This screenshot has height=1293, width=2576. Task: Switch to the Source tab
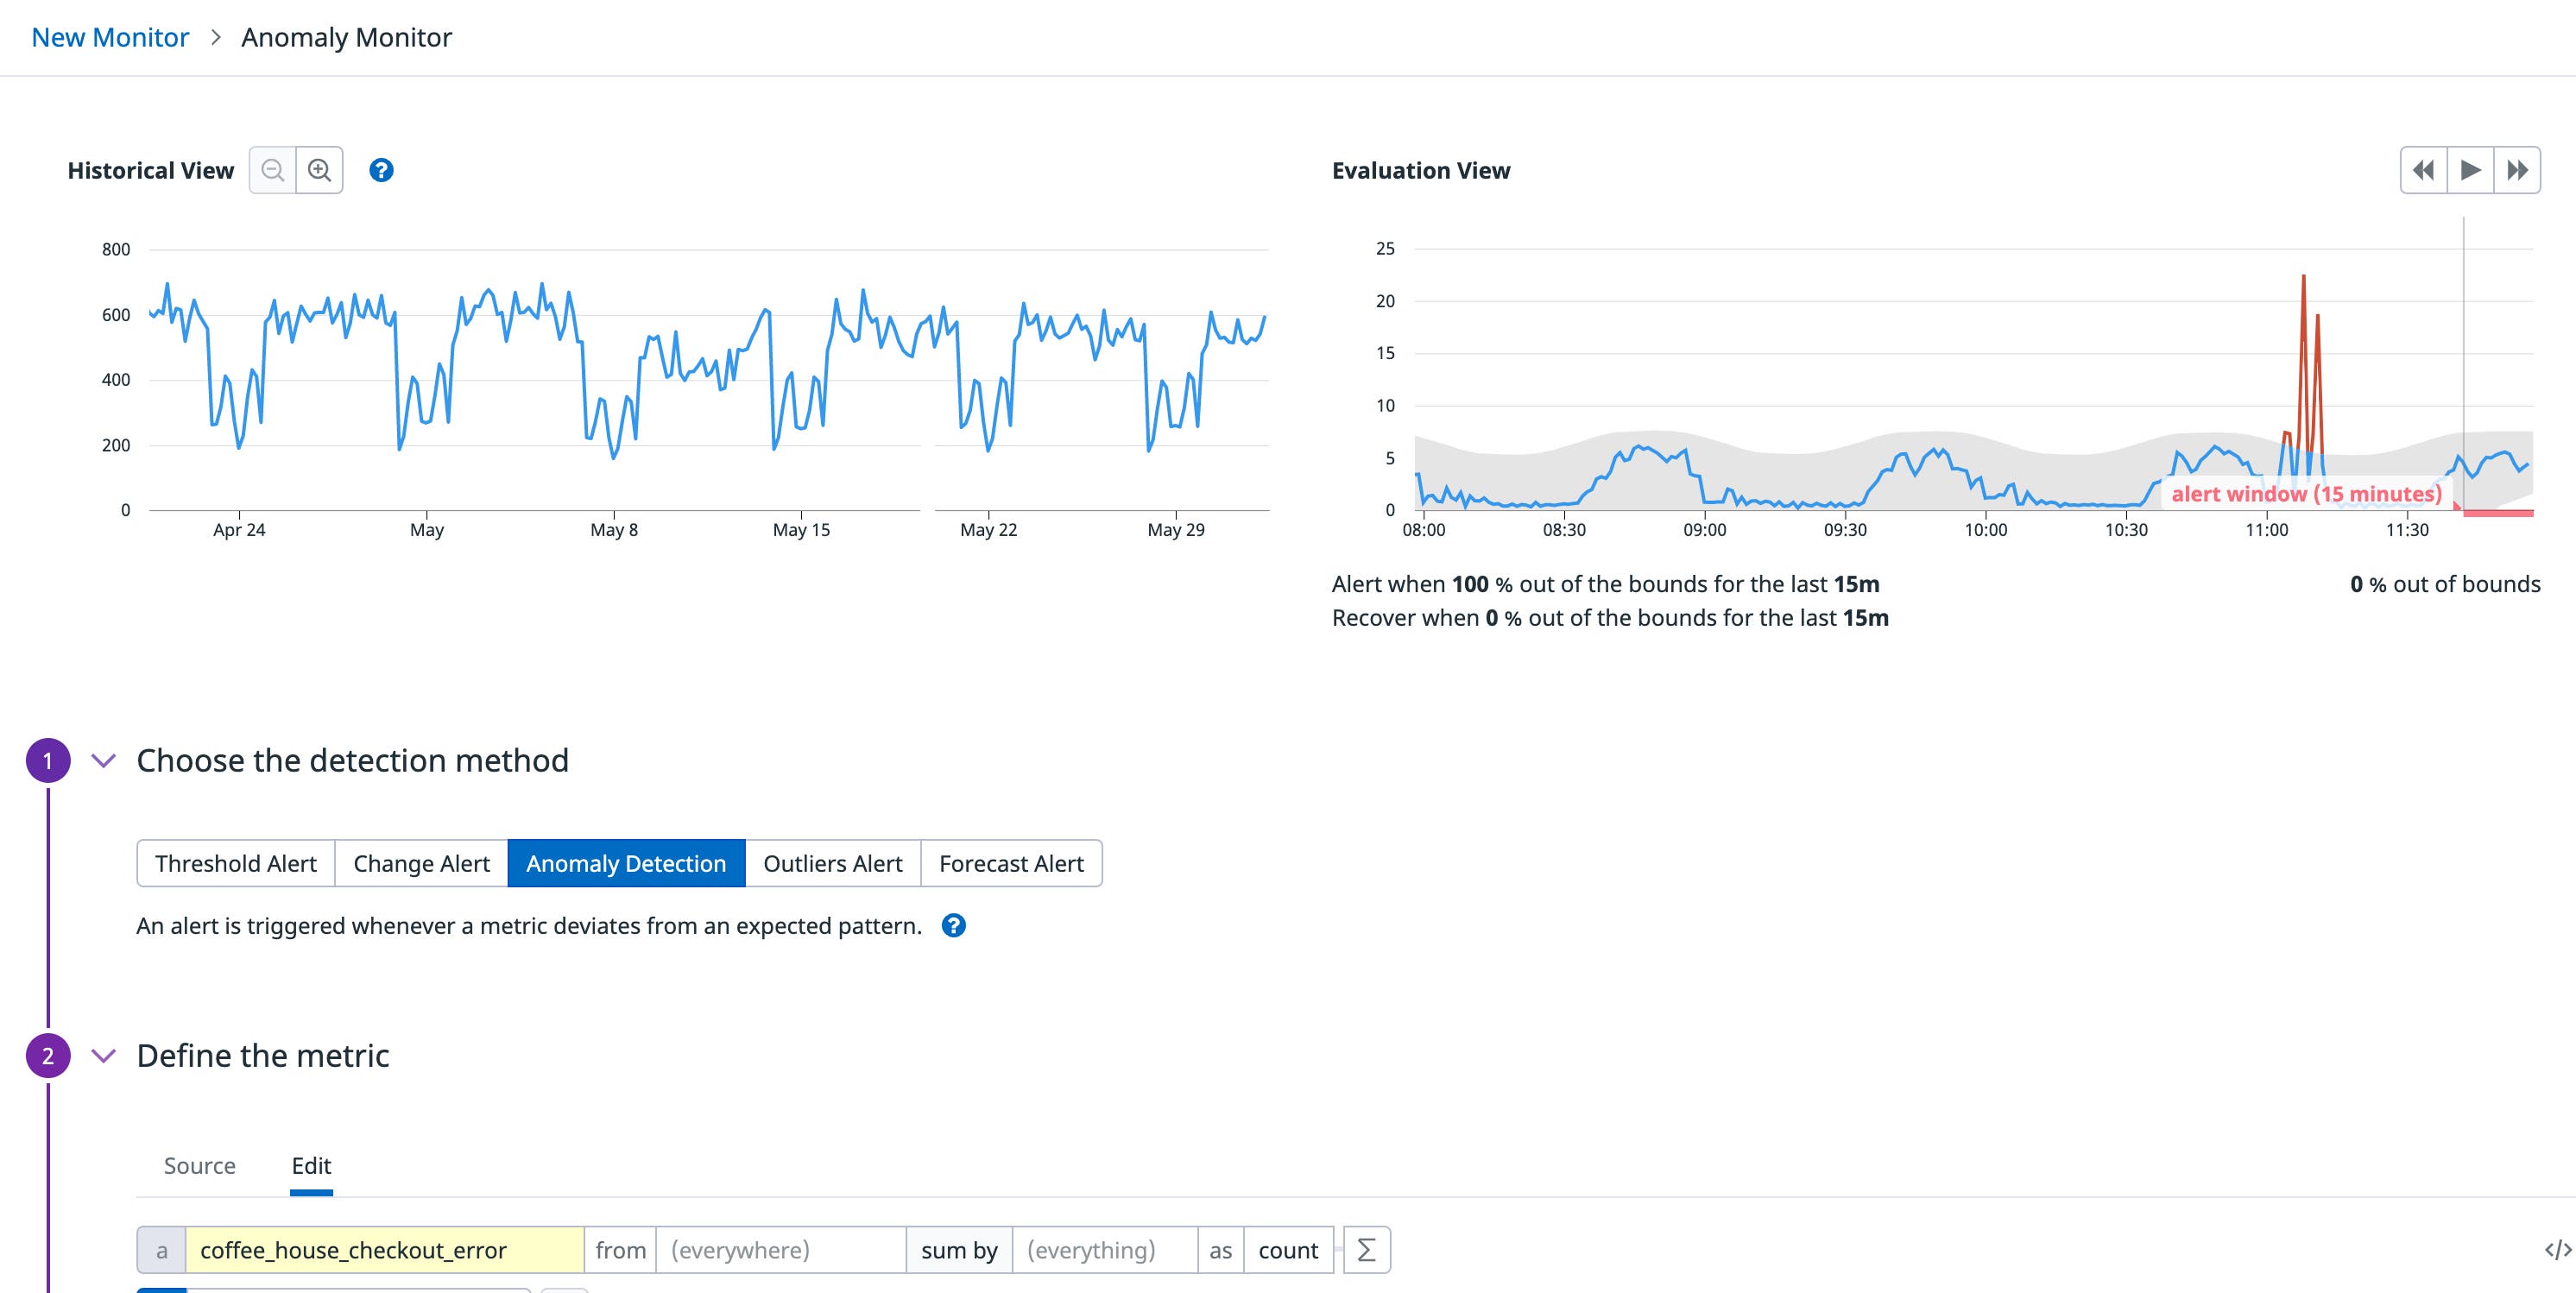[x=200, y=1166]
